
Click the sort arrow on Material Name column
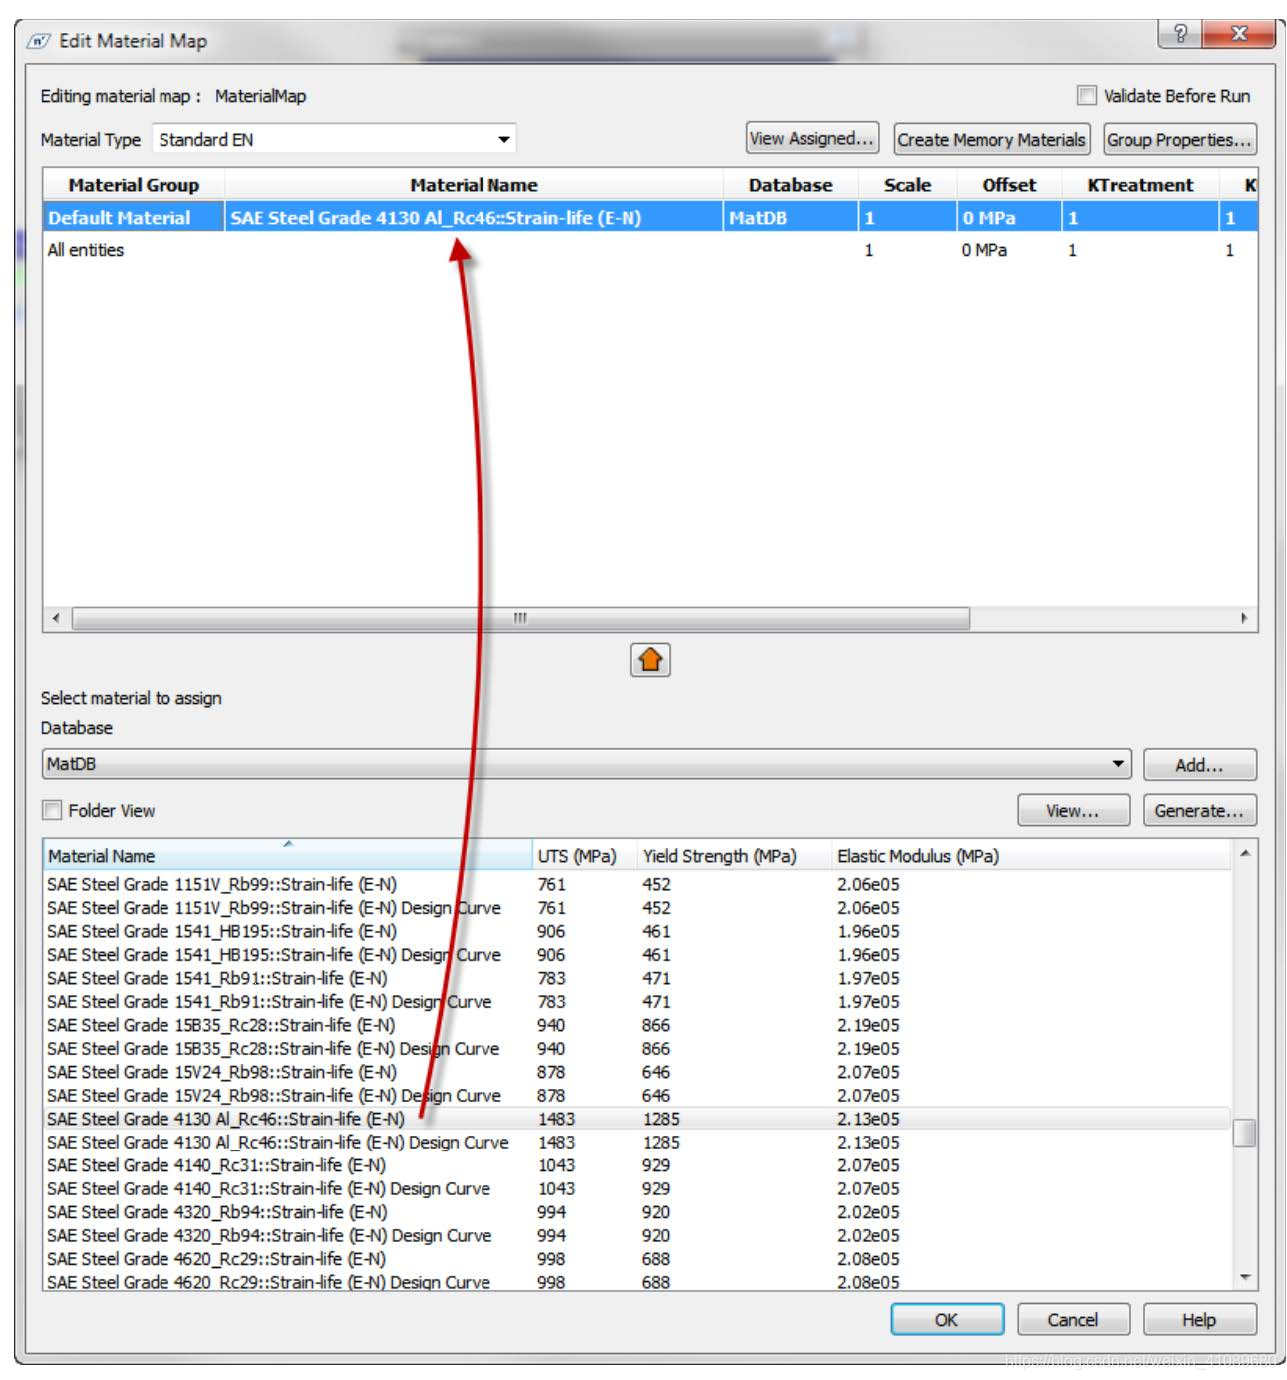(x=287, y=844)
